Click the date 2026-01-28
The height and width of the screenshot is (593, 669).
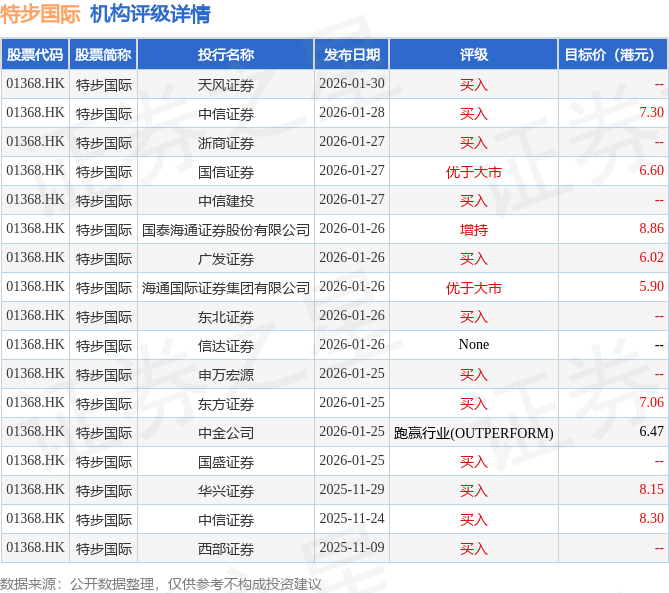point(352,113)
